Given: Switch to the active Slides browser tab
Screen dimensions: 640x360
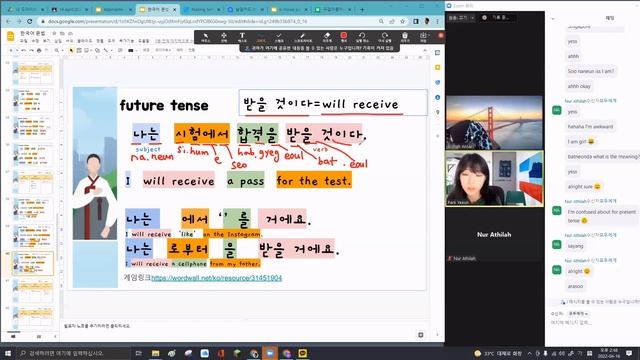Looking at the screenshot, I should pos(157,9).
